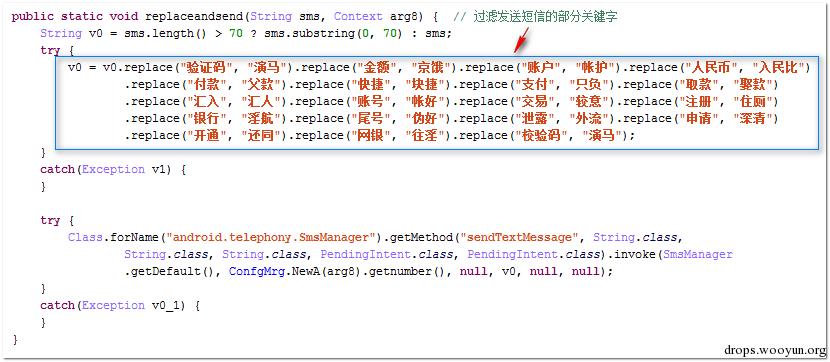Pick the "外流" string literal
This screenshot has width=830, height=362.
tap(590, 118)
